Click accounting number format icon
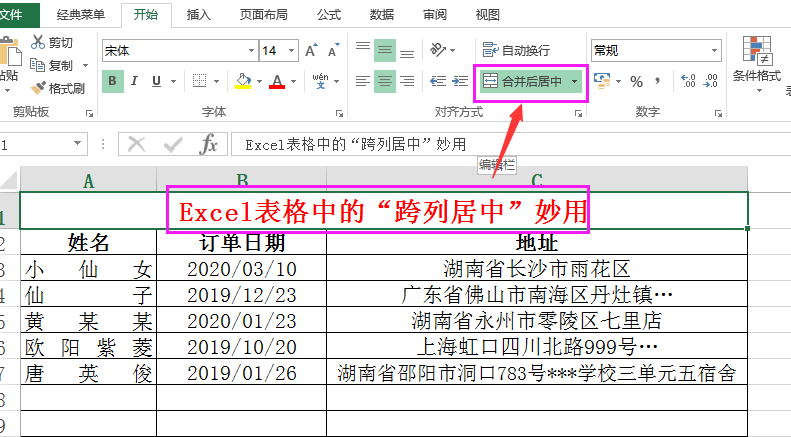The height and width of the screenshot is (437, 791). (x=601, y=81)
